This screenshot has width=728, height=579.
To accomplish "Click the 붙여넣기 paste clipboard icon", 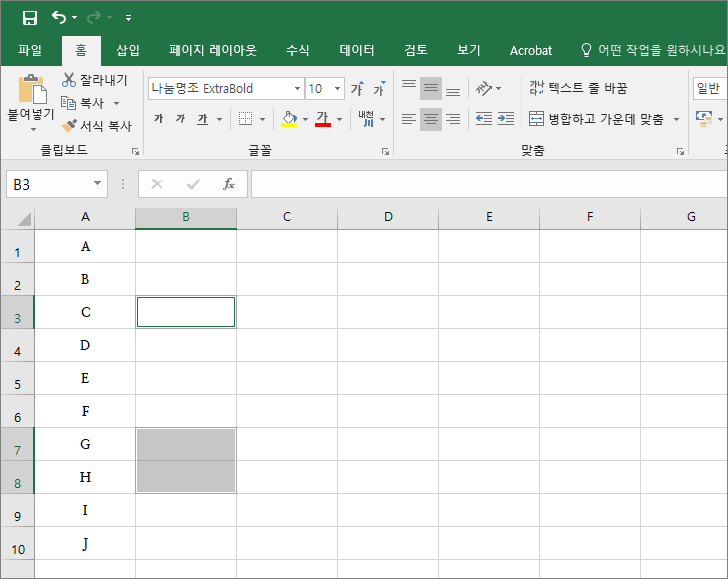I will pyautogui.click(x=32, y=89).
